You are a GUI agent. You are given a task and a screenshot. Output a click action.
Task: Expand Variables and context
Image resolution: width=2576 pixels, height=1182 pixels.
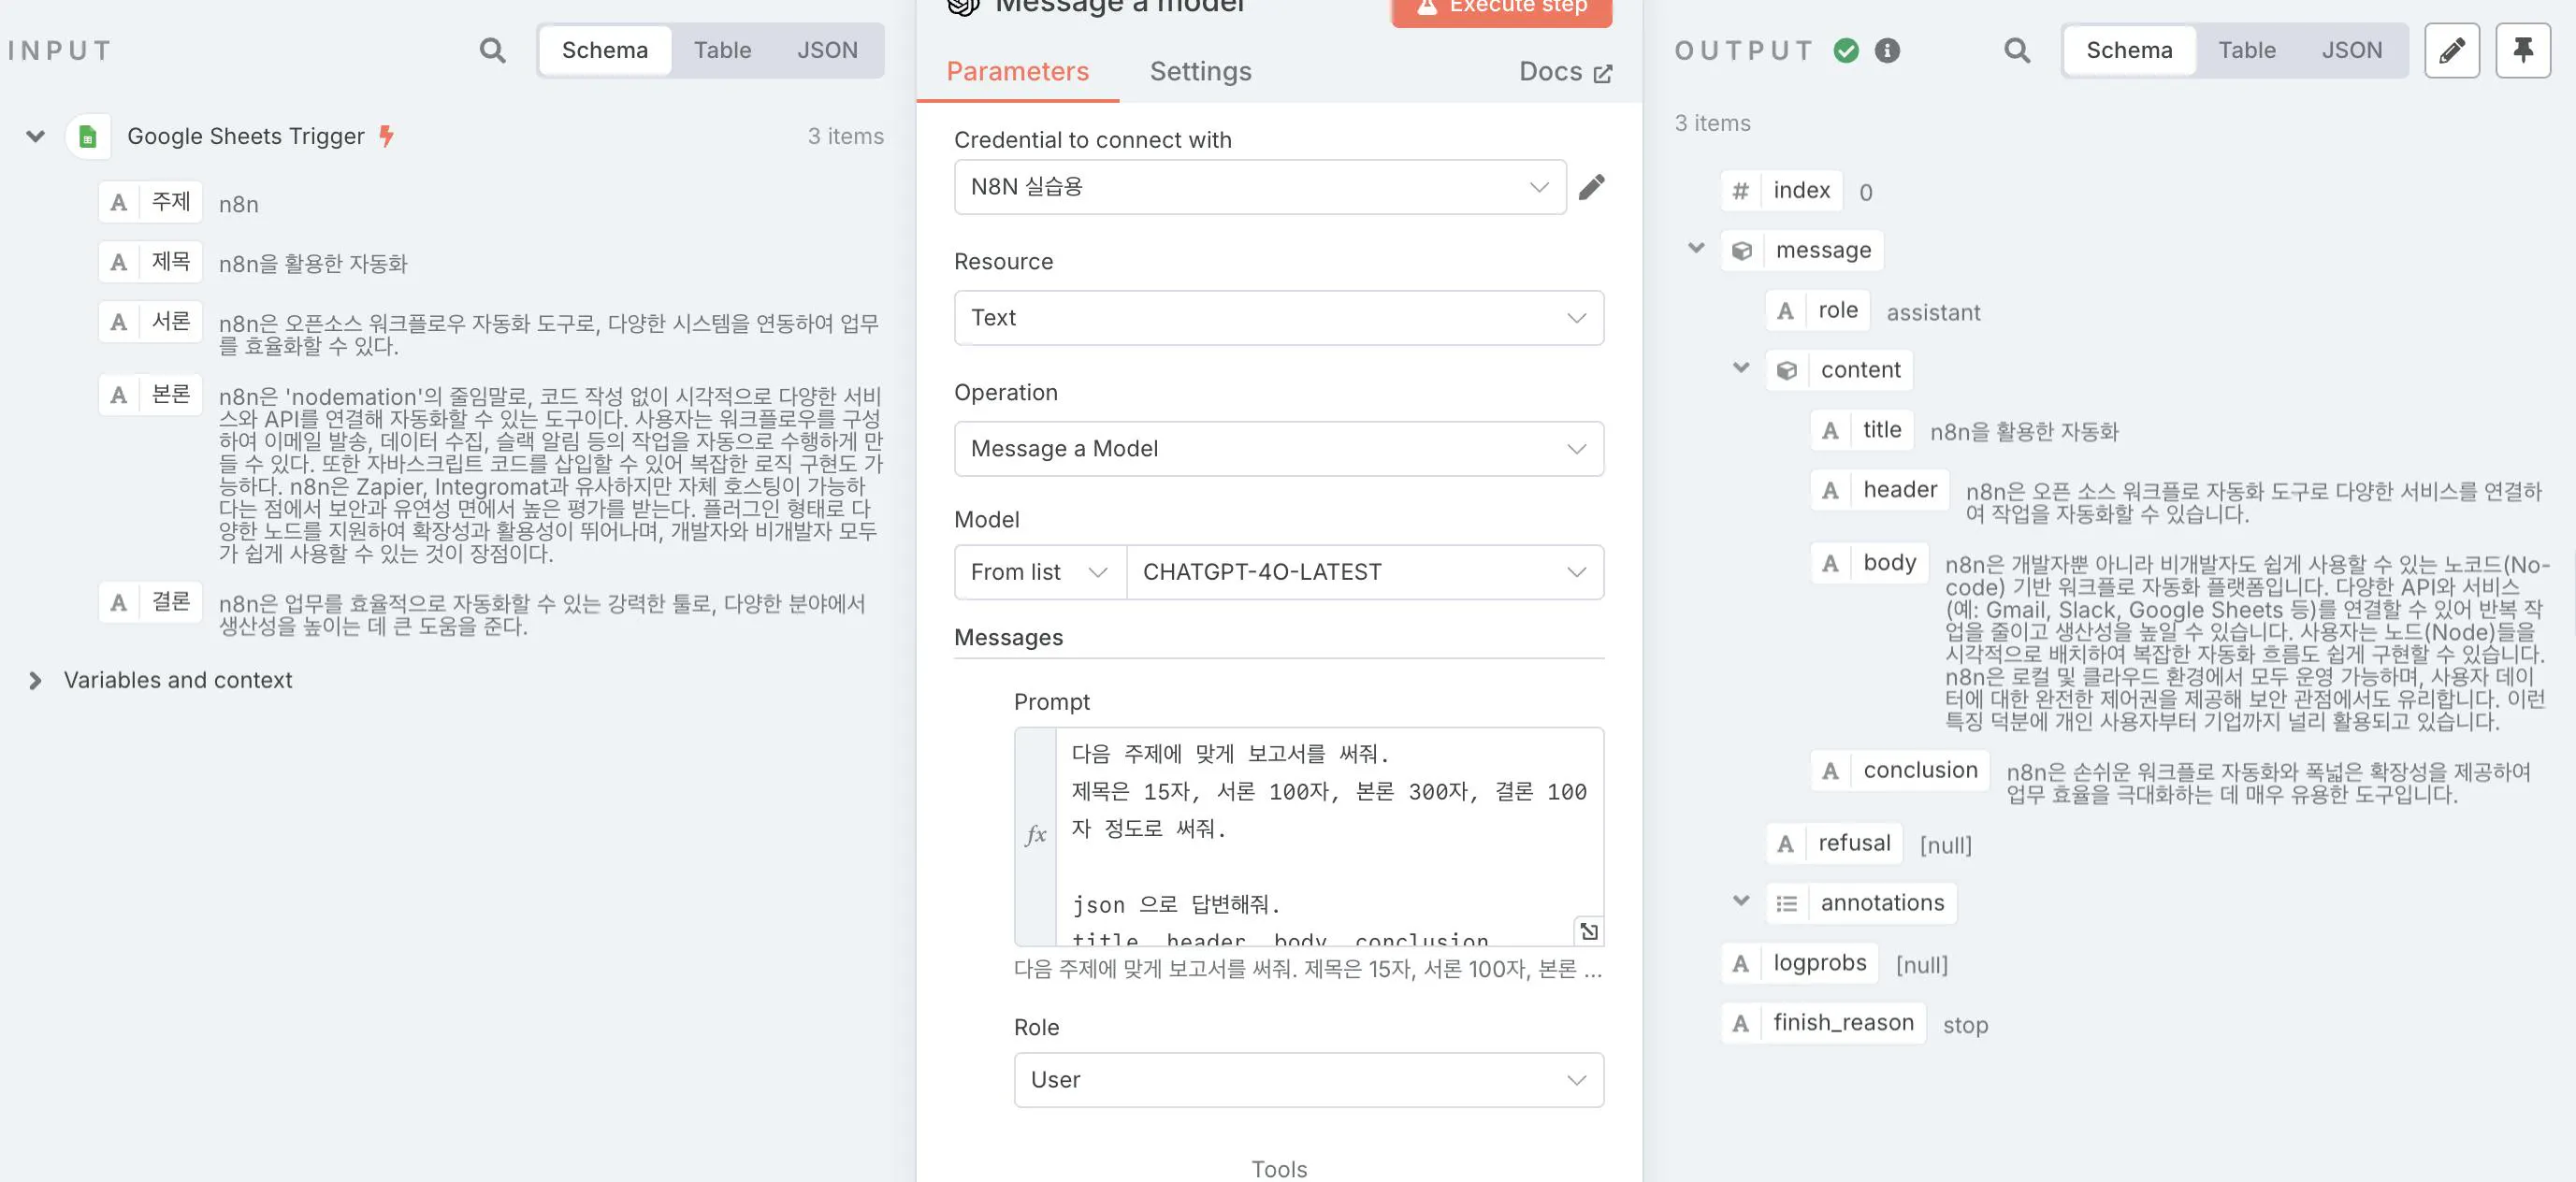36,680
